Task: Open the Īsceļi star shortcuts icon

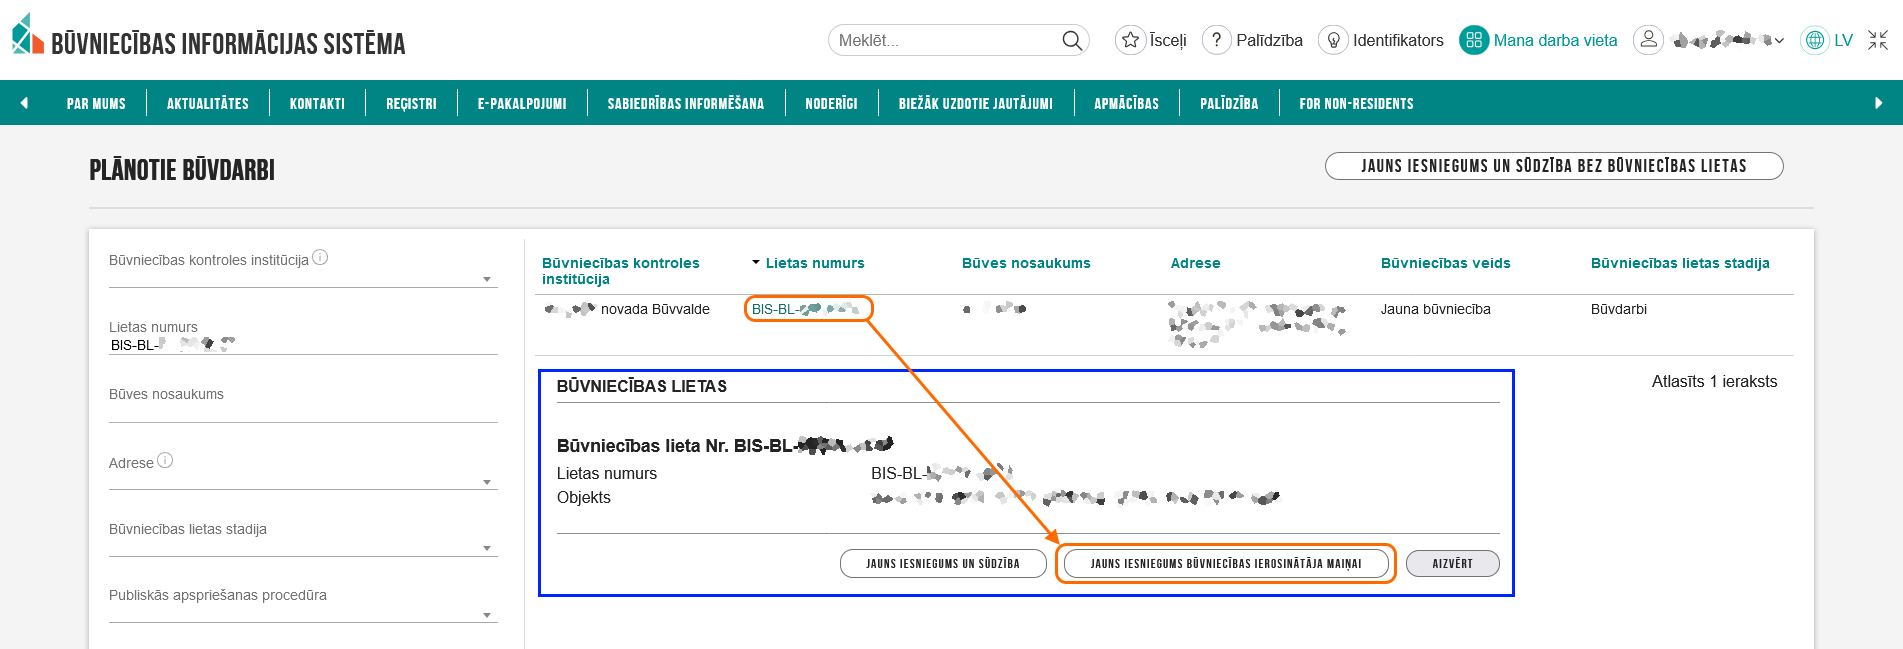Action: click(1130, 40)
